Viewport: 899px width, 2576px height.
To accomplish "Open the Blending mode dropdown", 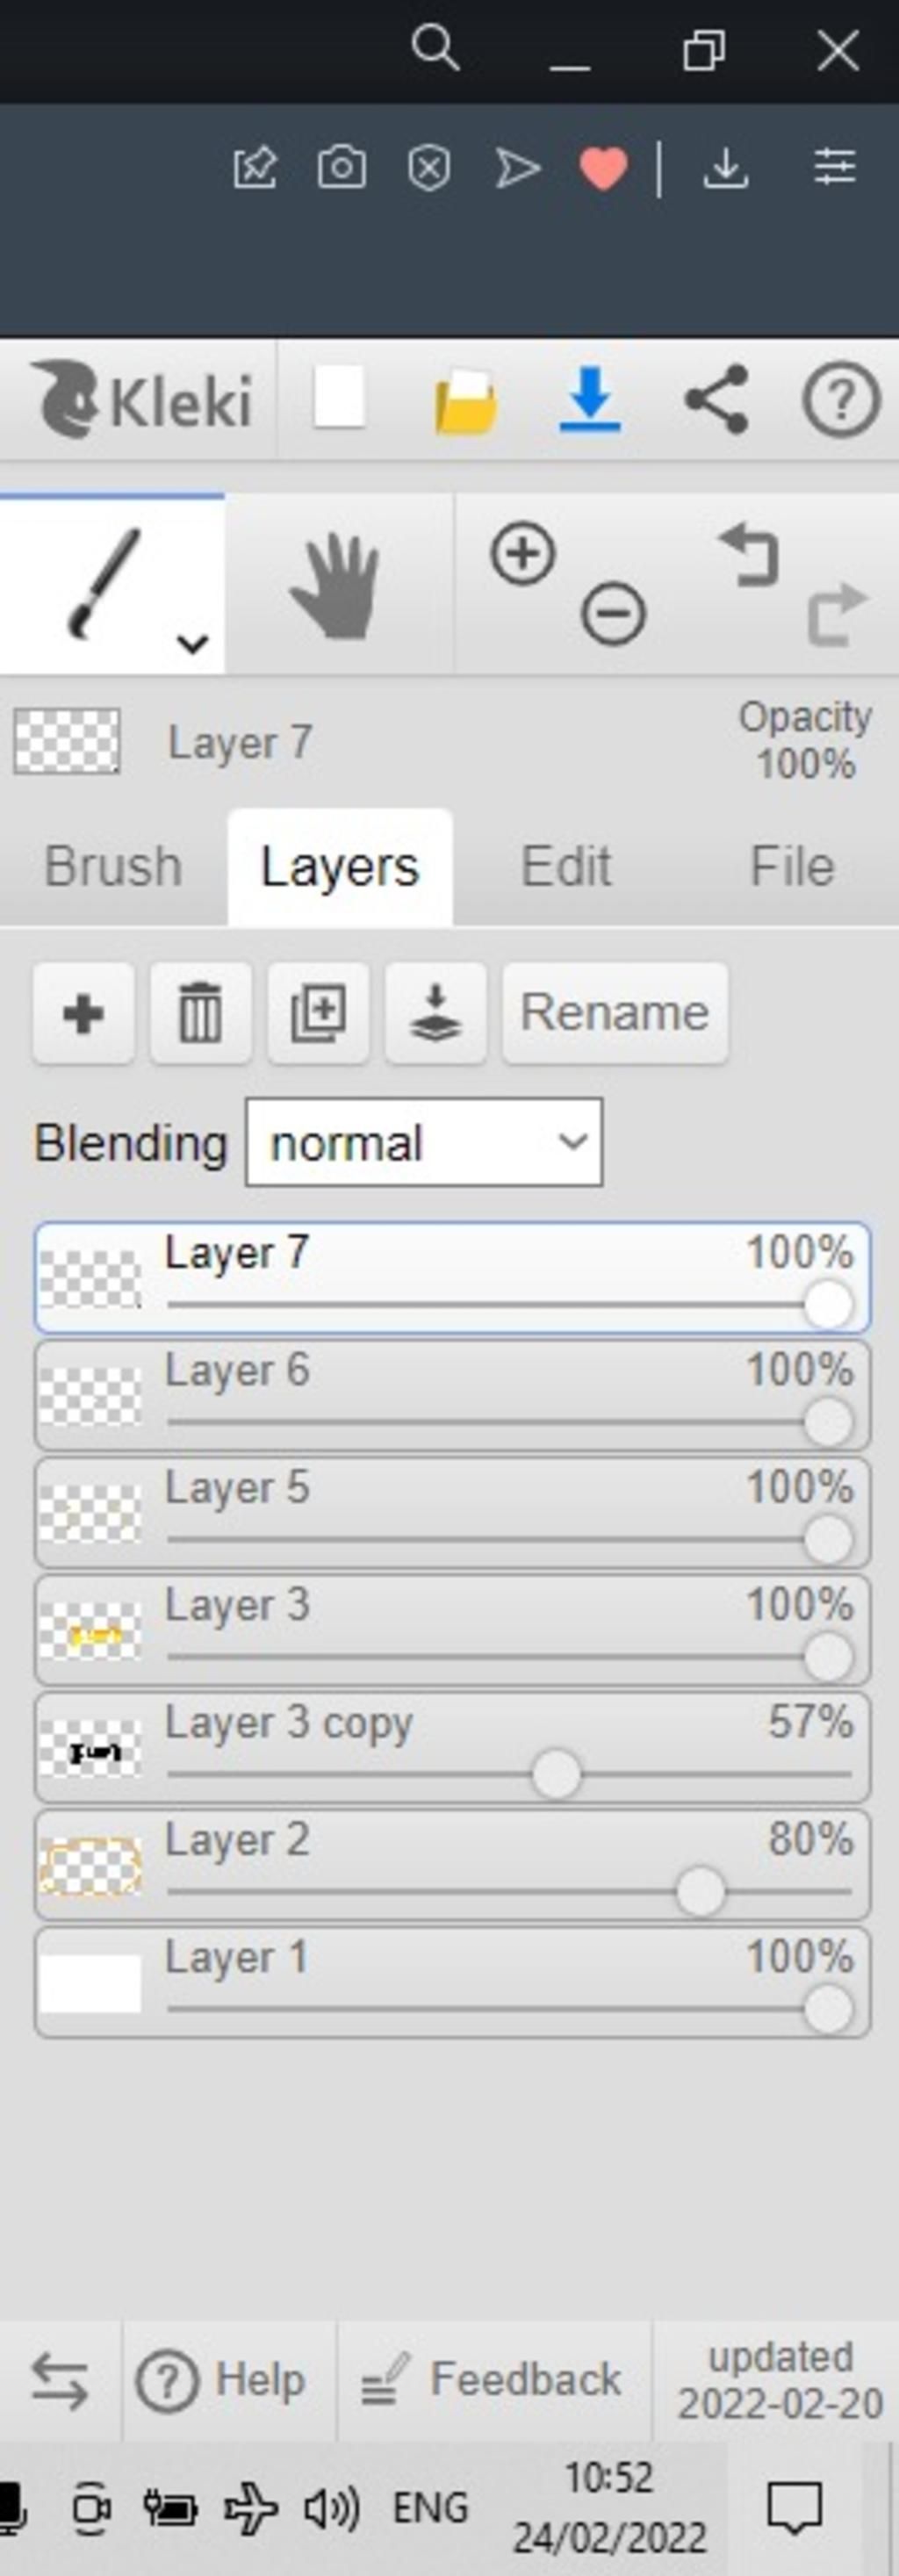I will pyautogui.click(x=424, y=1142).
